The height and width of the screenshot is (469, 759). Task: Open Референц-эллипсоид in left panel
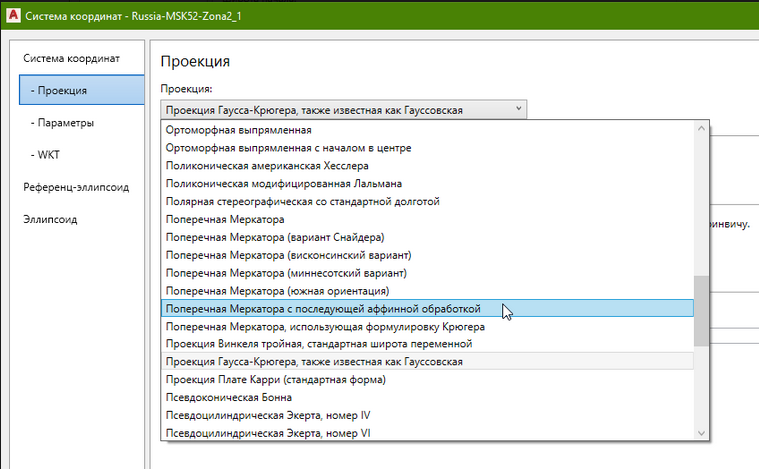76,187
